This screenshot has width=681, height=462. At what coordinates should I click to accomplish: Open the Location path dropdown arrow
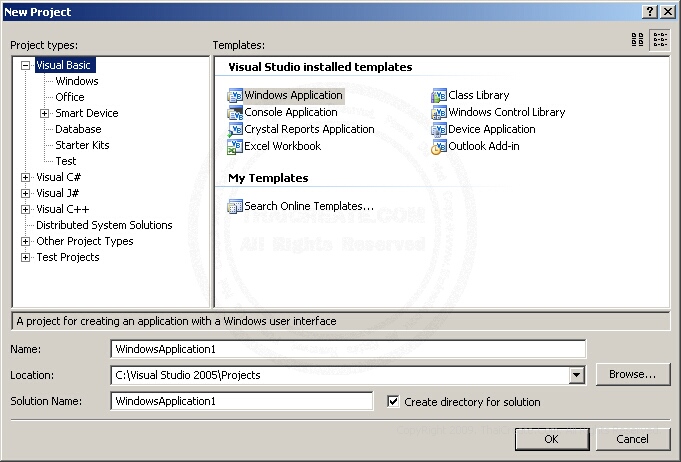click(x=577, y=375)
